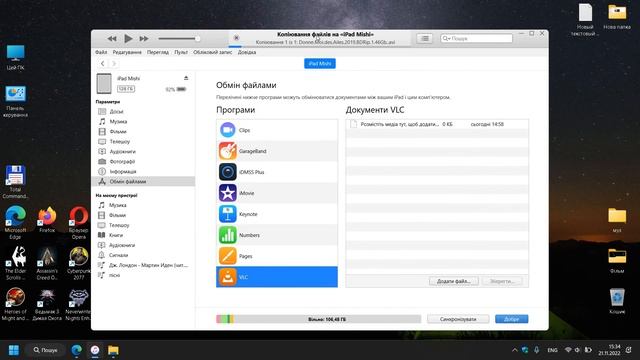Click the iTunes search field

coord(476,38)
